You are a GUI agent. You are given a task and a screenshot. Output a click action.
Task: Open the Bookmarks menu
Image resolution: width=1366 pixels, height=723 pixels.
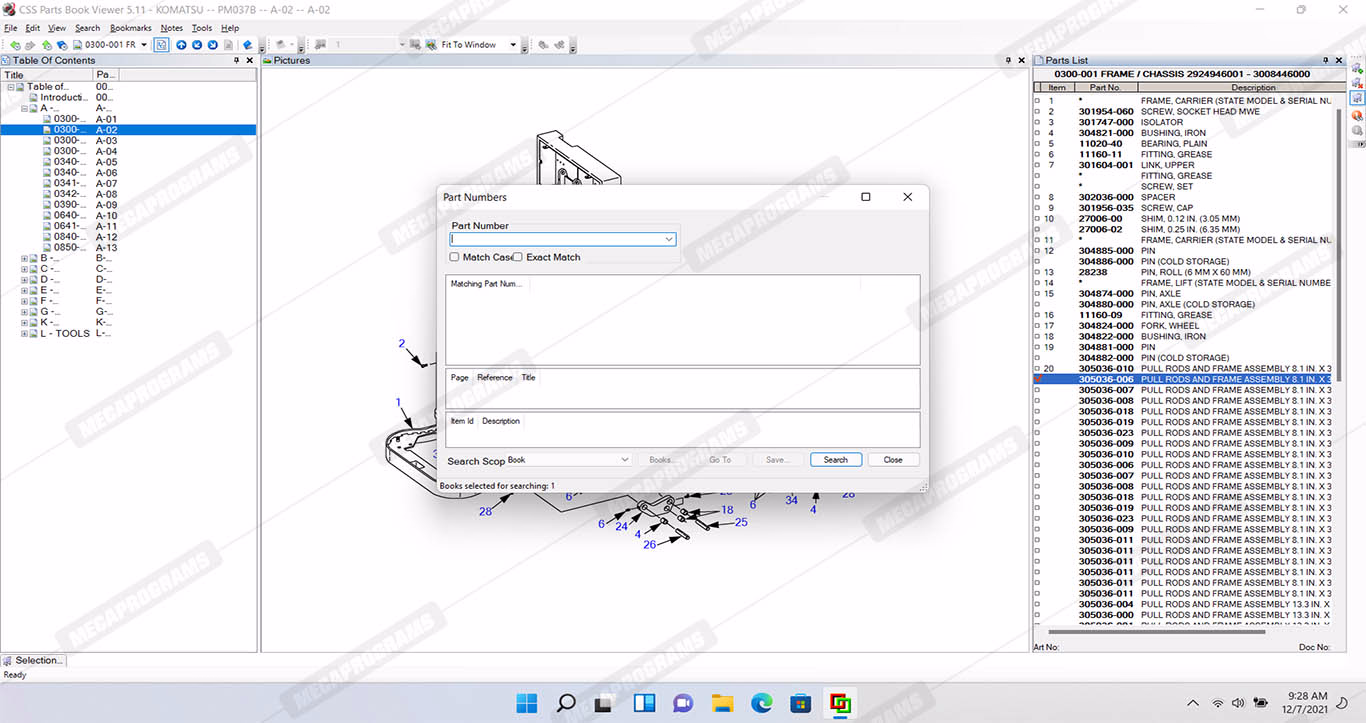pyautogui.click(x=129, y=28)
